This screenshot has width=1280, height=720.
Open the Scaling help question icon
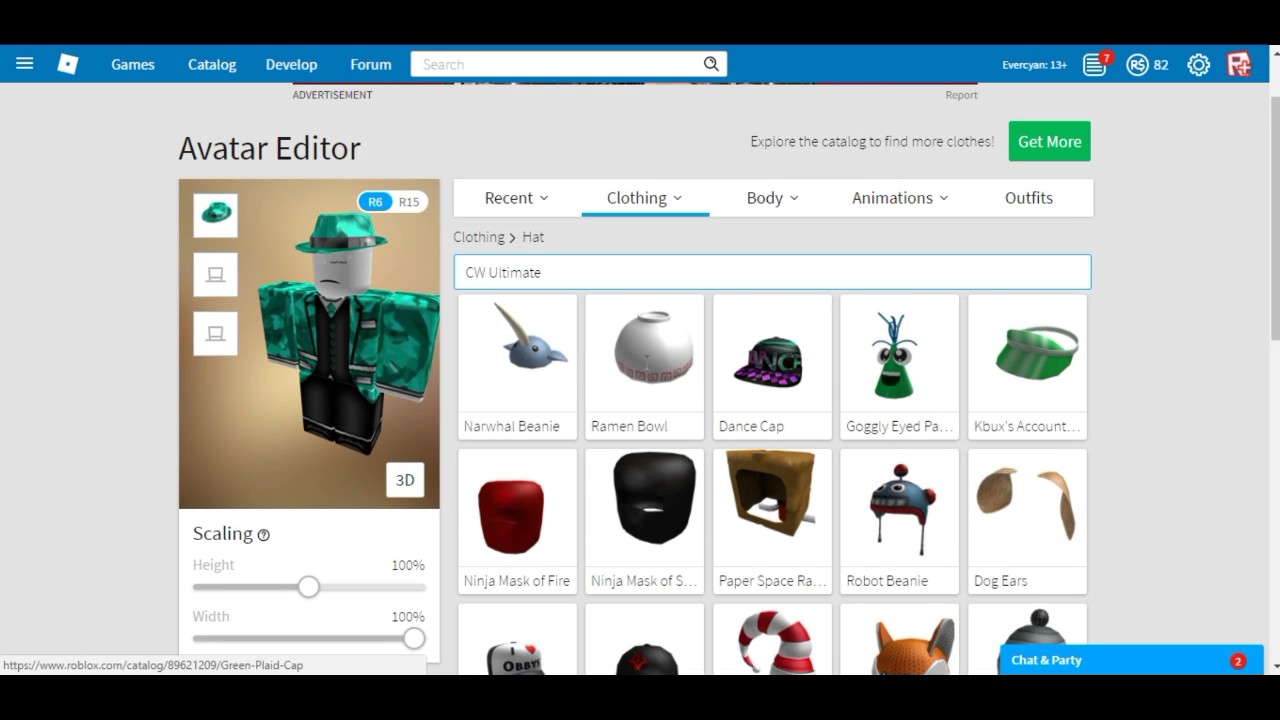(x=264, y=535)
